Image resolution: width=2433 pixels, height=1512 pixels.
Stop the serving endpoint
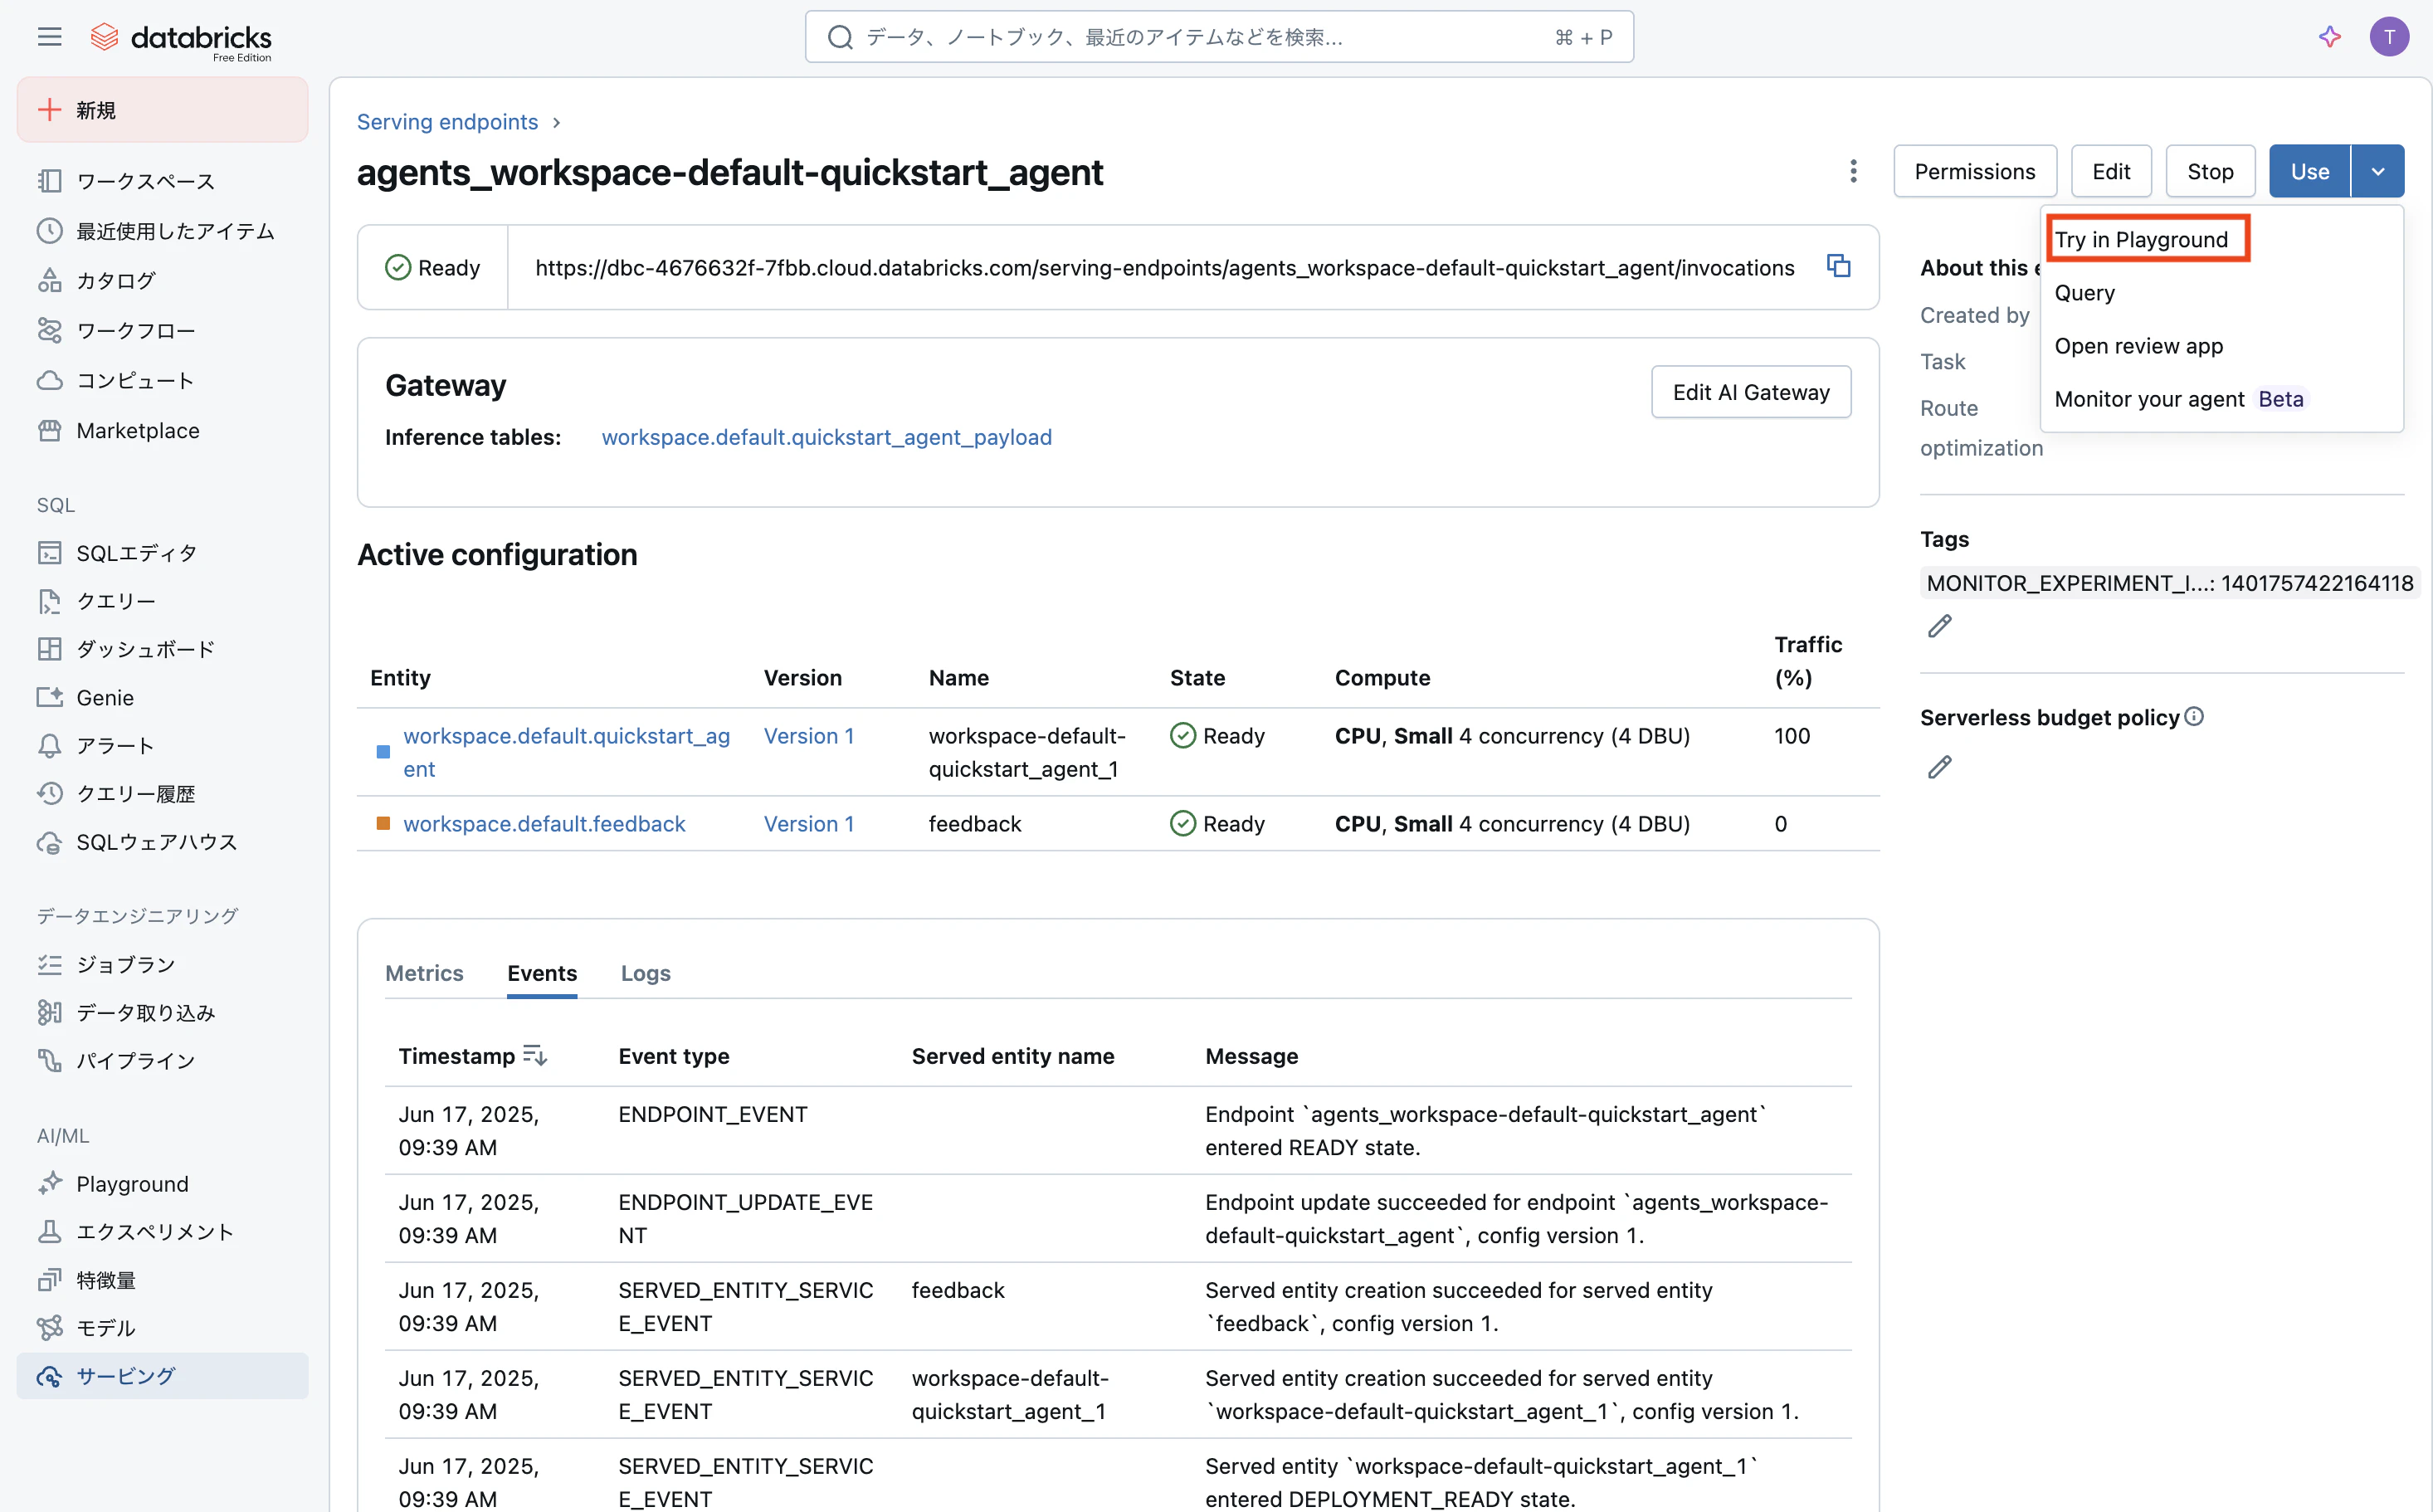point(2210,171)
